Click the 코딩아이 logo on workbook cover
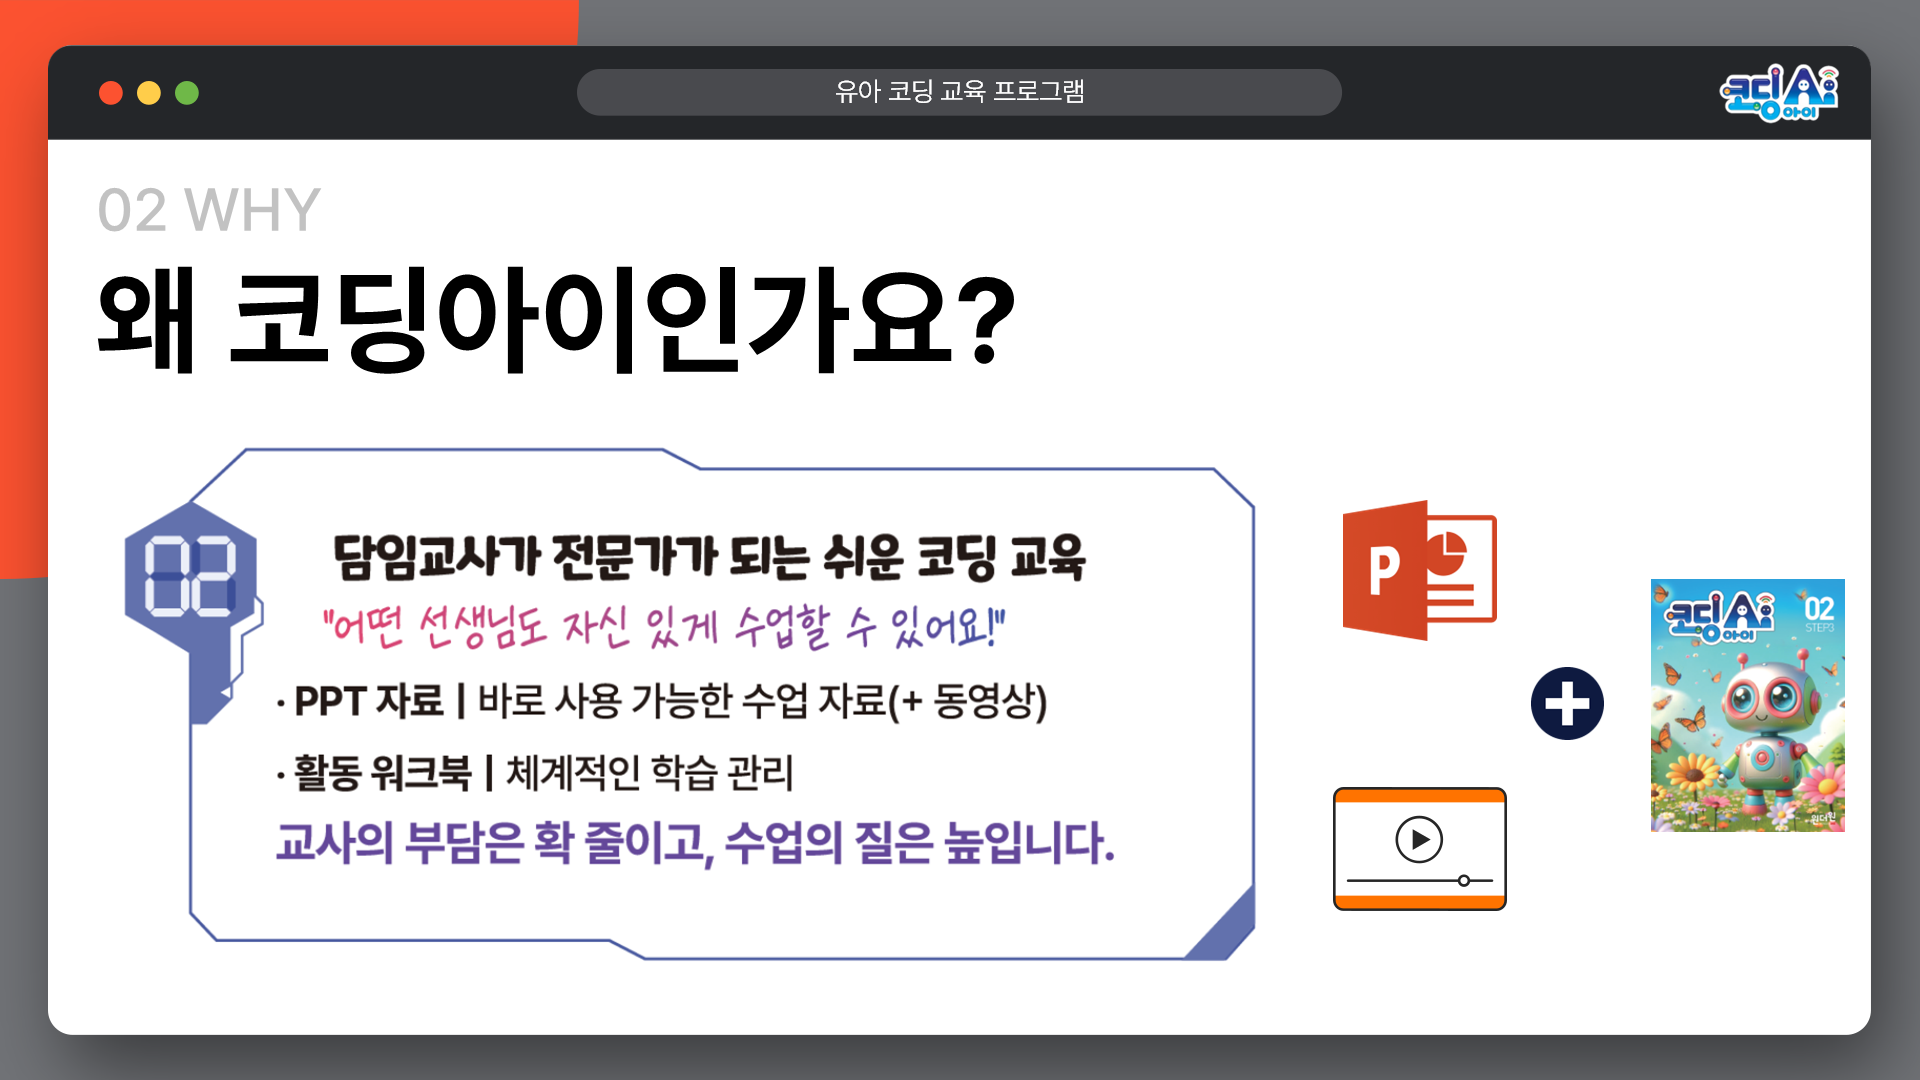Image resolution: width=1920 pixels, height=1080 pixels. tap(1718, 617)
